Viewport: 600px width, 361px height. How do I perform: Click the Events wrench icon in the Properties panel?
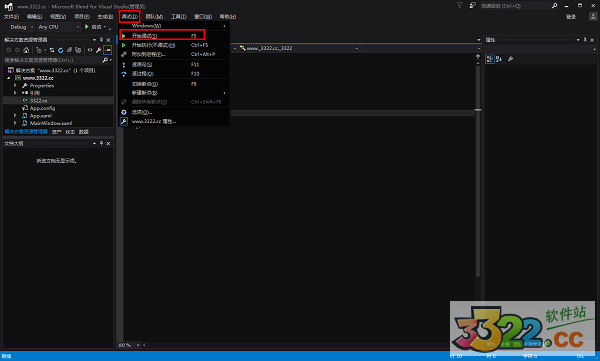(x=510, y=59)
